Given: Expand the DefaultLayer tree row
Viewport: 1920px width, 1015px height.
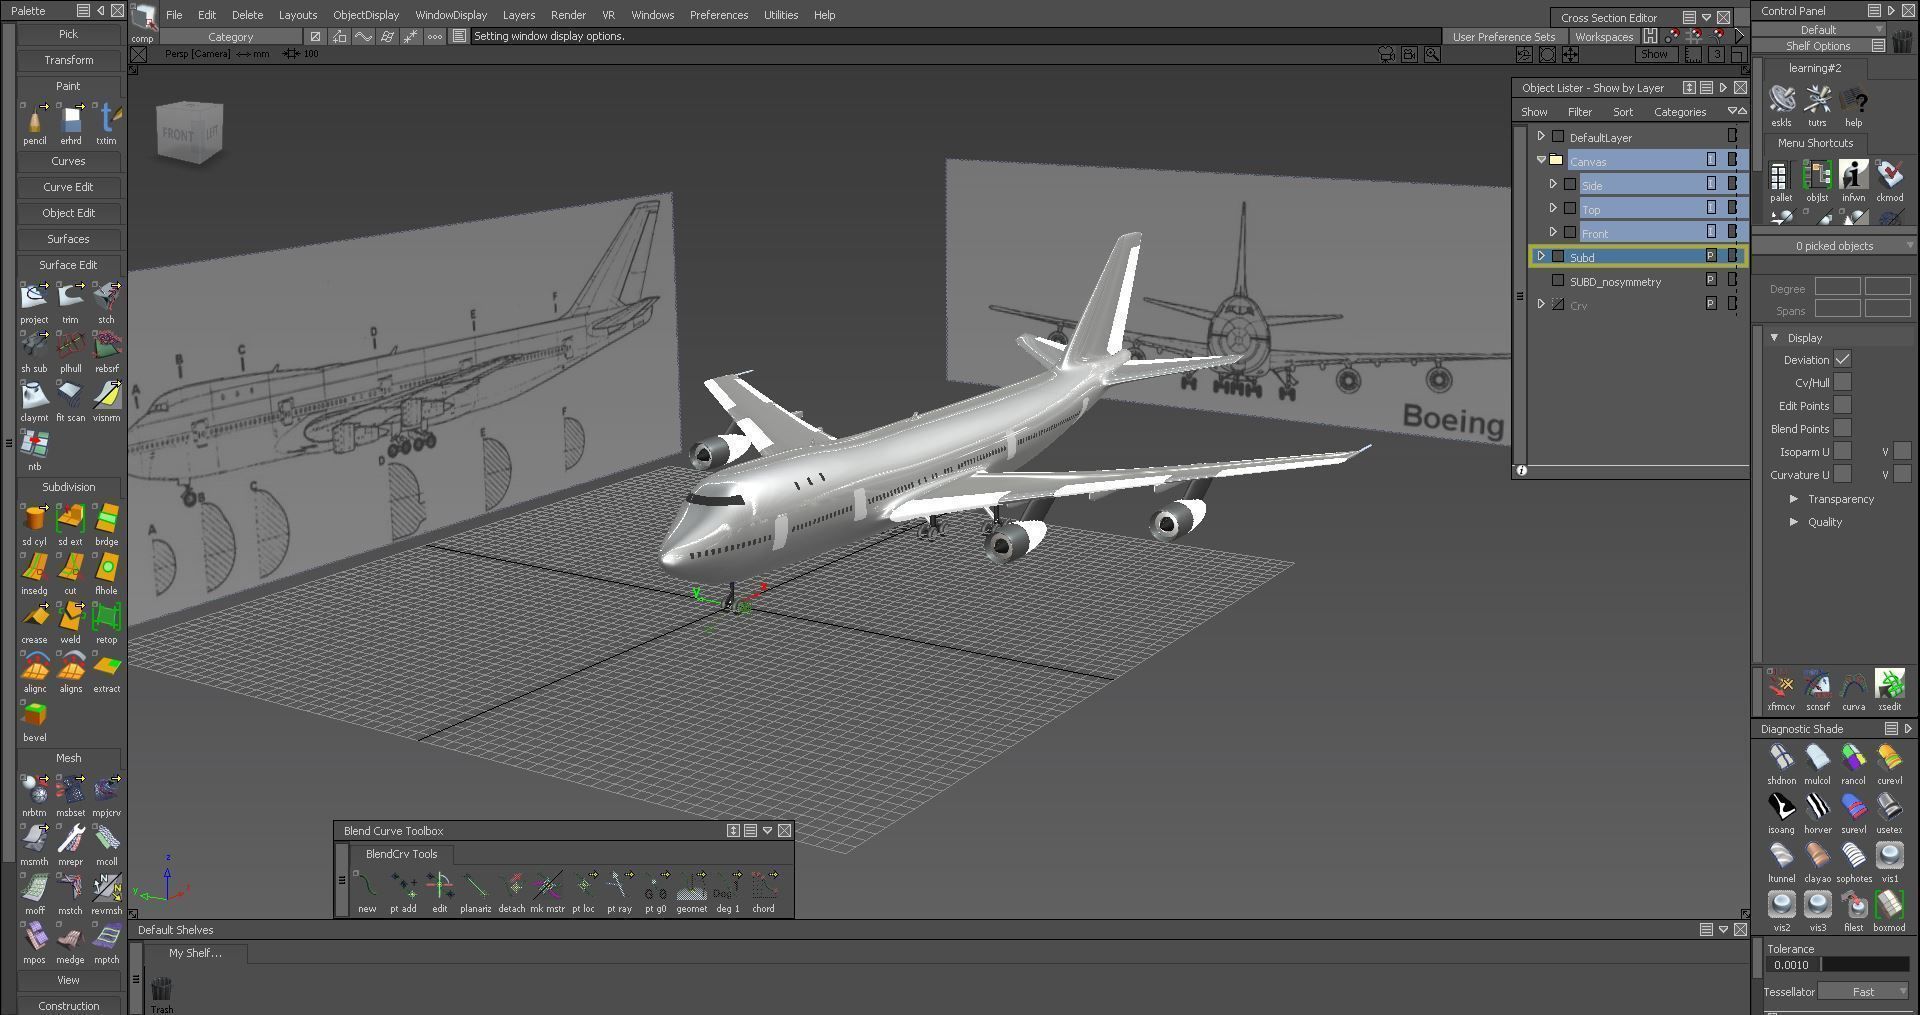Looking at the screenshot, I should (x=1541, y=137).
